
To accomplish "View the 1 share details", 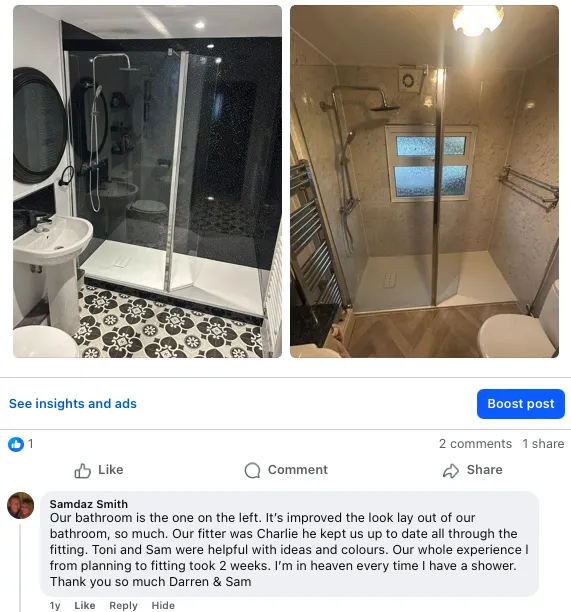I will 543,444.
